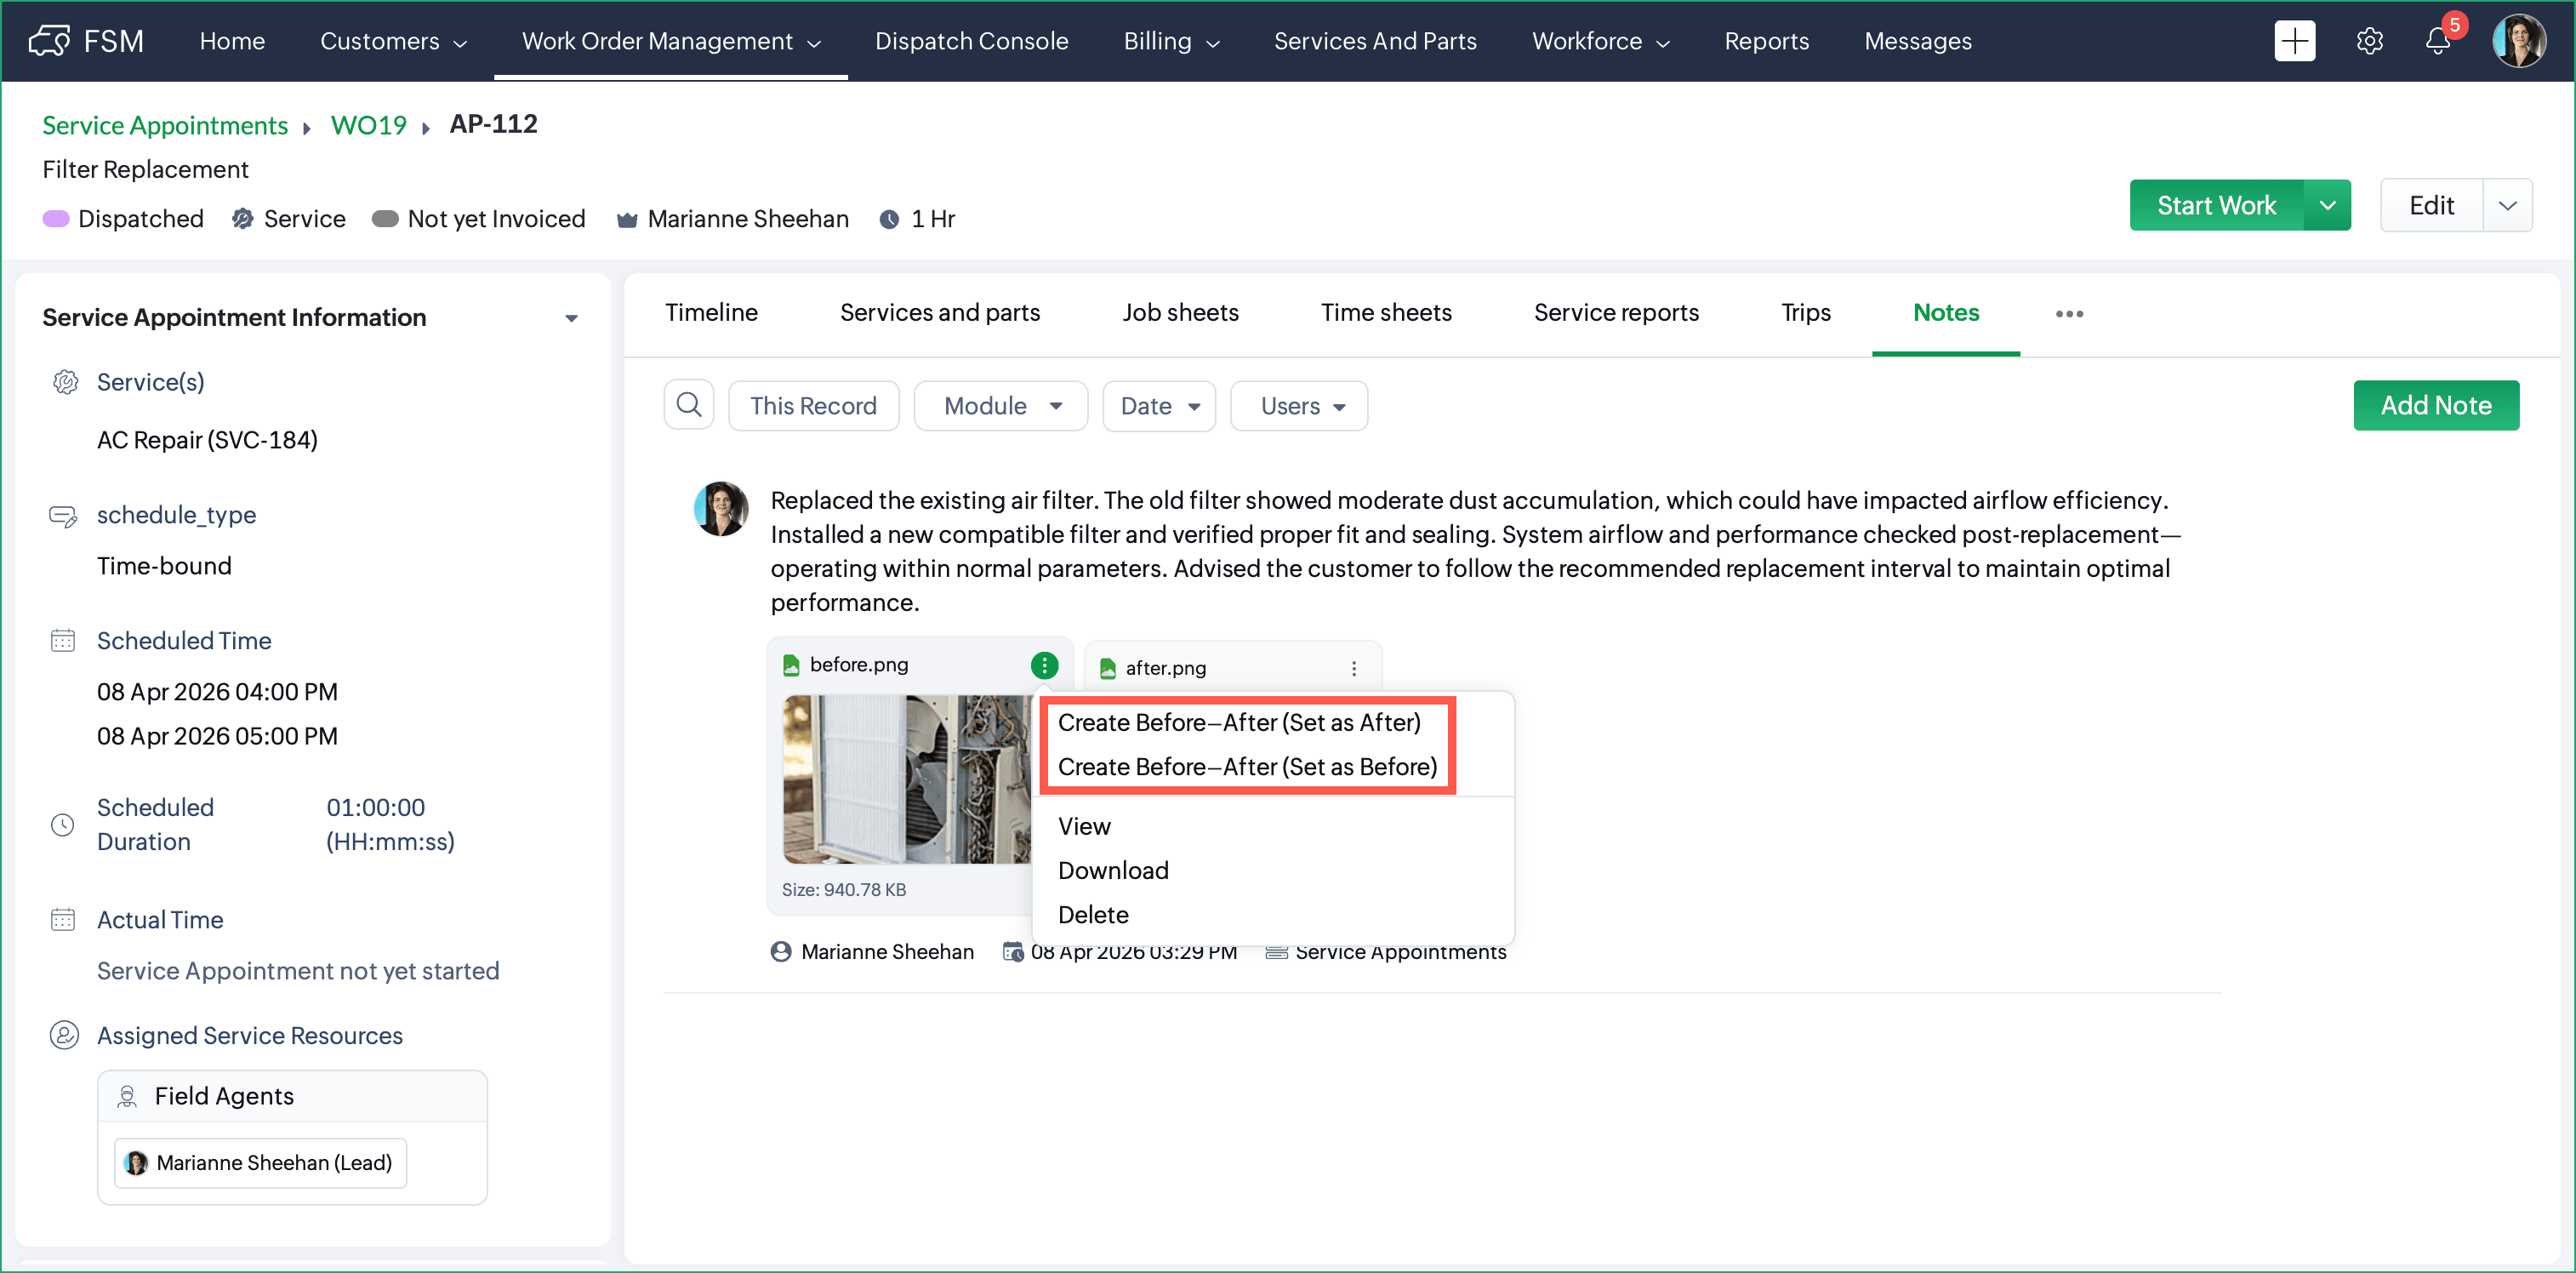Toggle the This Record filter
Screen dimensions: 2576x1273
point(813,406)
